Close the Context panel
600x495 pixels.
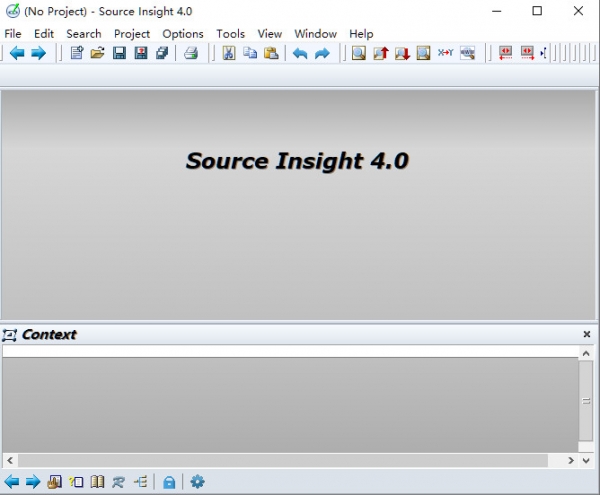587,334
